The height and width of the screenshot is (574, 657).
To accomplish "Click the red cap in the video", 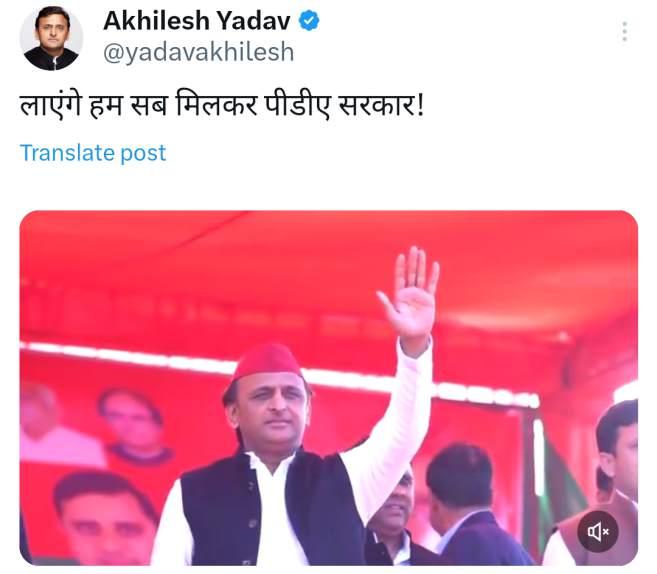I will [x=267, y=361].
